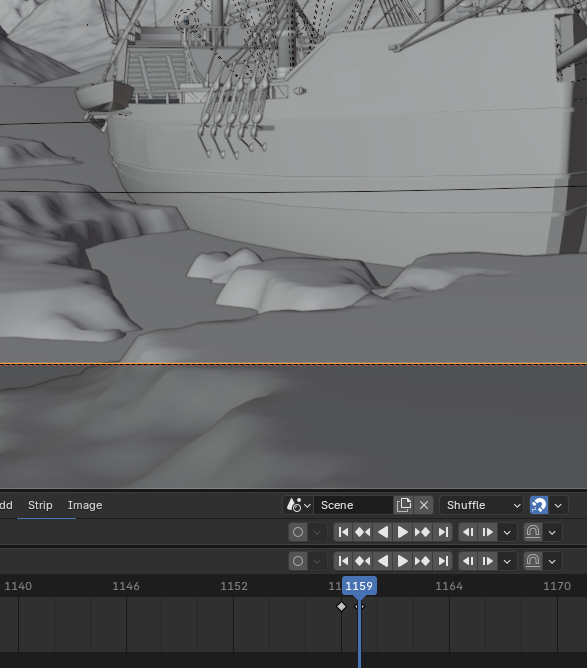Create a new scene copy with the duplicate icon
The height and width of the screenshot is (668, 587).
click(403, 505)
